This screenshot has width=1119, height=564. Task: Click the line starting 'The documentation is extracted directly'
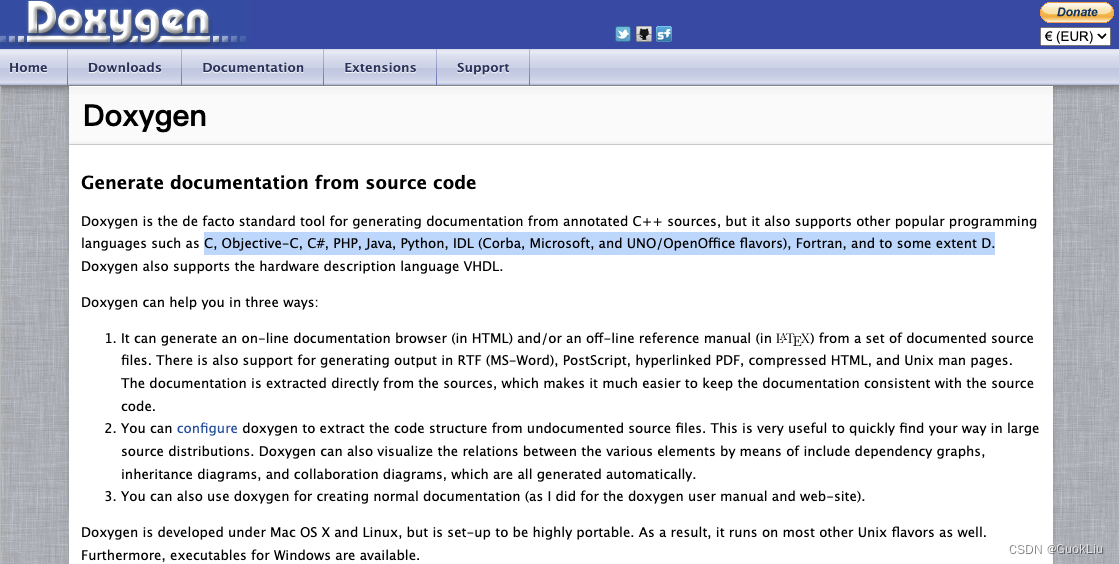pos(577,383)
